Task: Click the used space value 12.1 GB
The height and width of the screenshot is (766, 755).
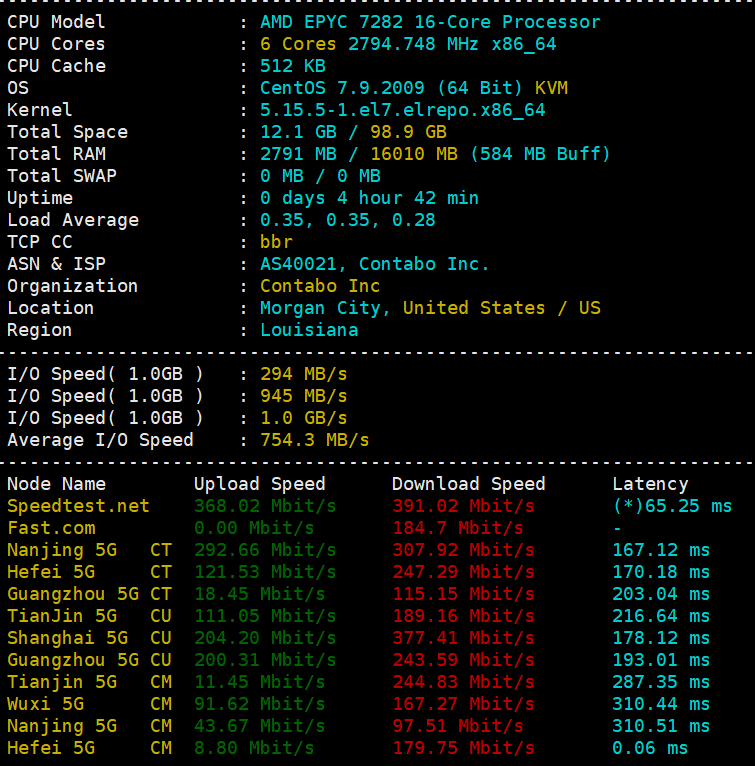Action: pyautogui.click(x=298, y=132)
